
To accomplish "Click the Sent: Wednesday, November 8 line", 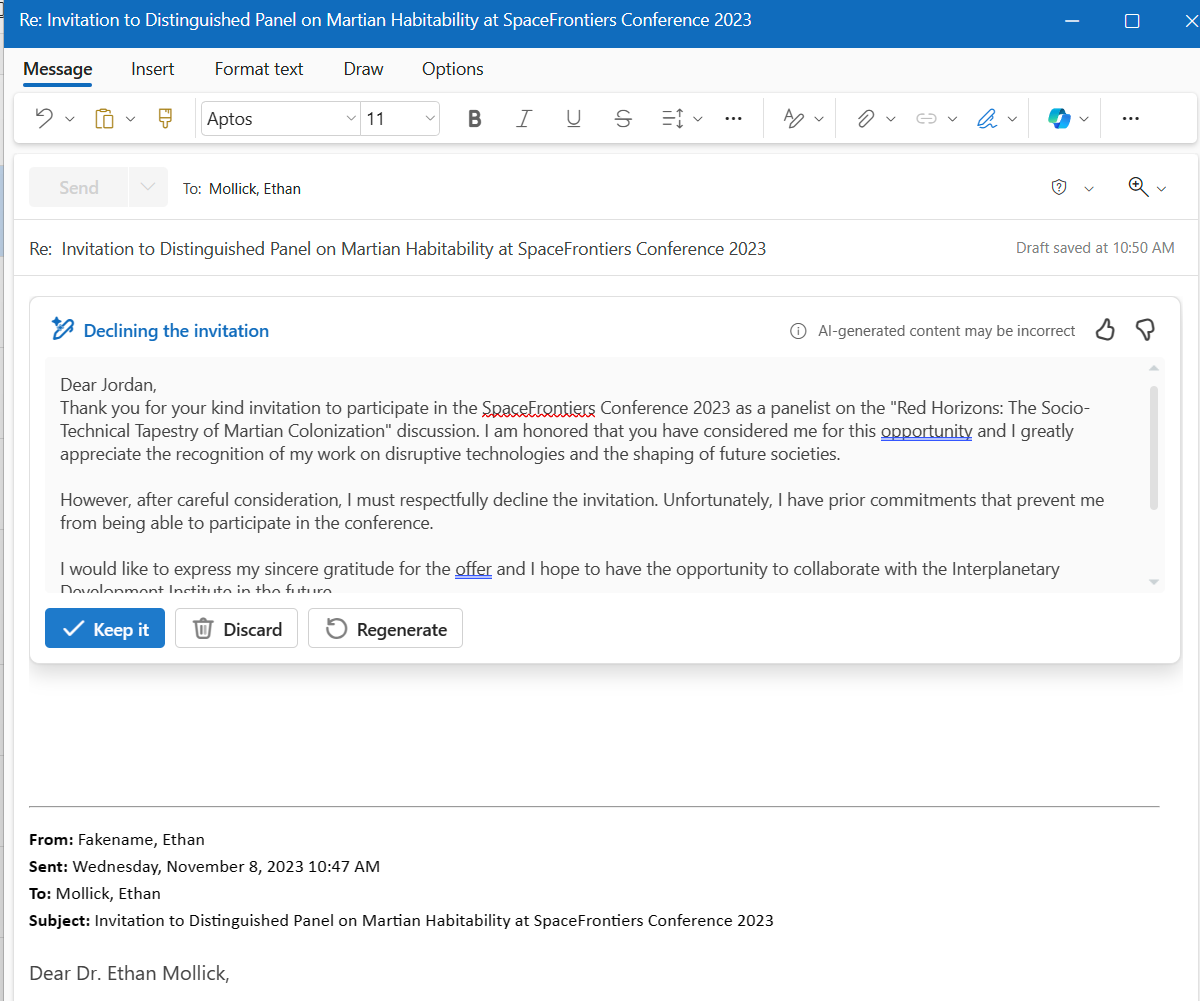I will (205, 866).
